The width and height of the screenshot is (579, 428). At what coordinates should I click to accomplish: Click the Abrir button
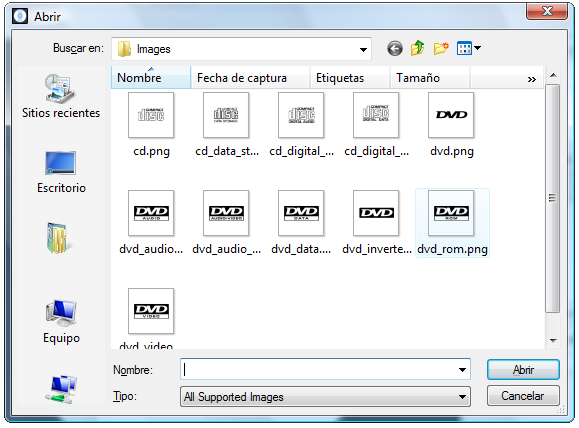(523, 370)
